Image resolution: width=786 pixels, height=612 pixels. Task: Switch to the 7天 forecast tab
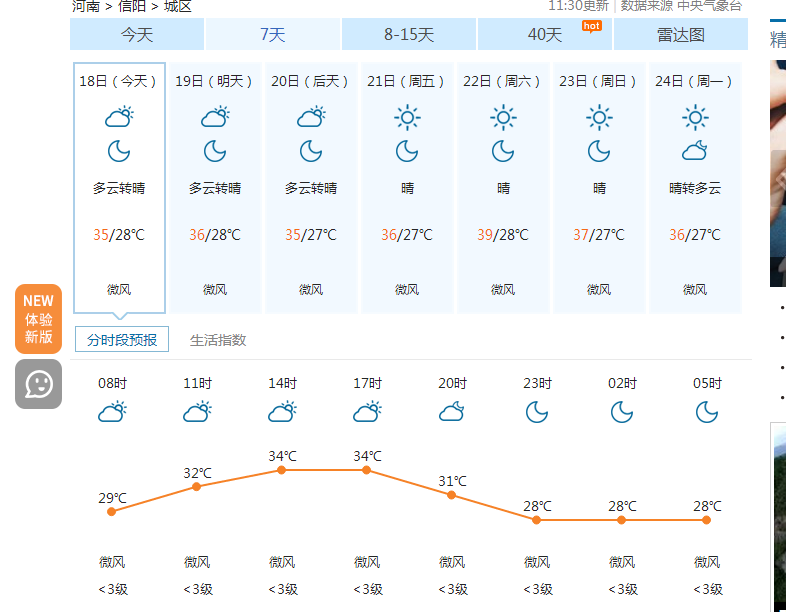point(273,35)
